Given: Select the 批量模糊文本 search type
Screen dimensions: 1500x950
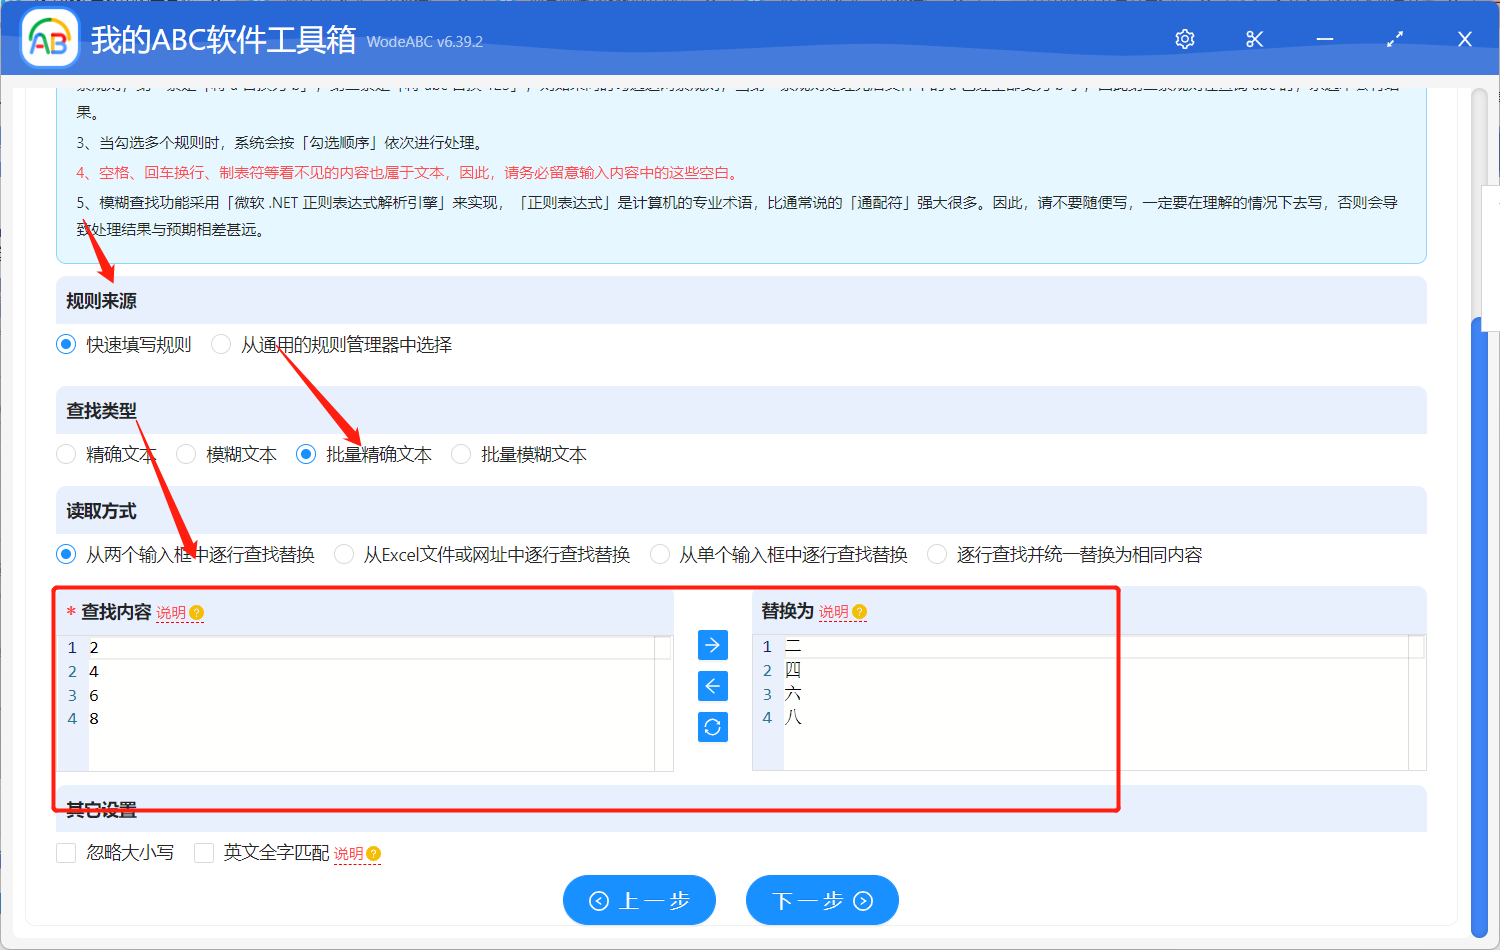Looking at the screenshot, I should coord(461,454).
